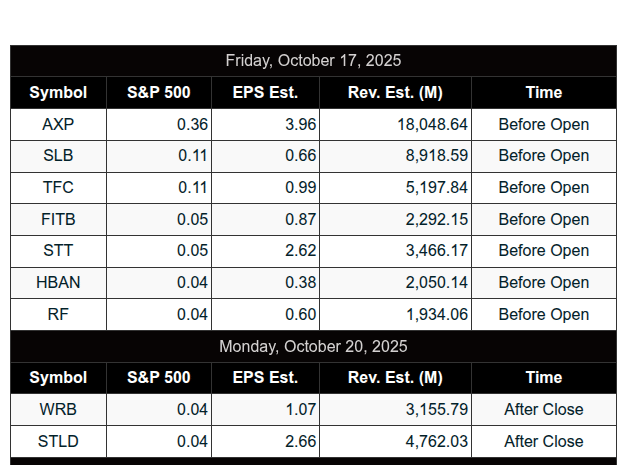Click the WRB ticker symbol
623x465 pixels.
pos(58,409)
